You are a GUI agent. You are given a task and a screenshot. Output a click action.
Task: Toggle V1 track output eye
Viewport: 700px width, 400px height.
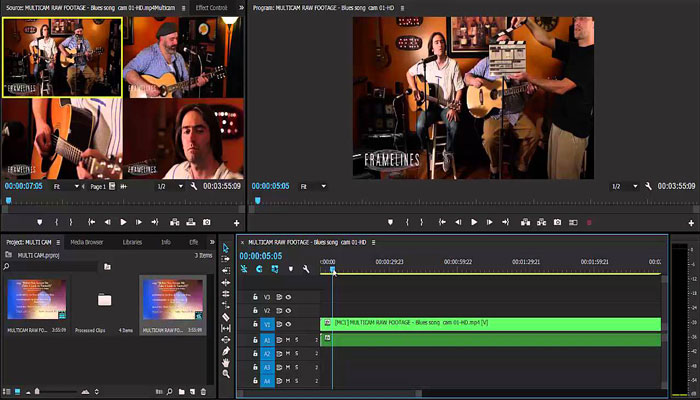pos(288,325)
